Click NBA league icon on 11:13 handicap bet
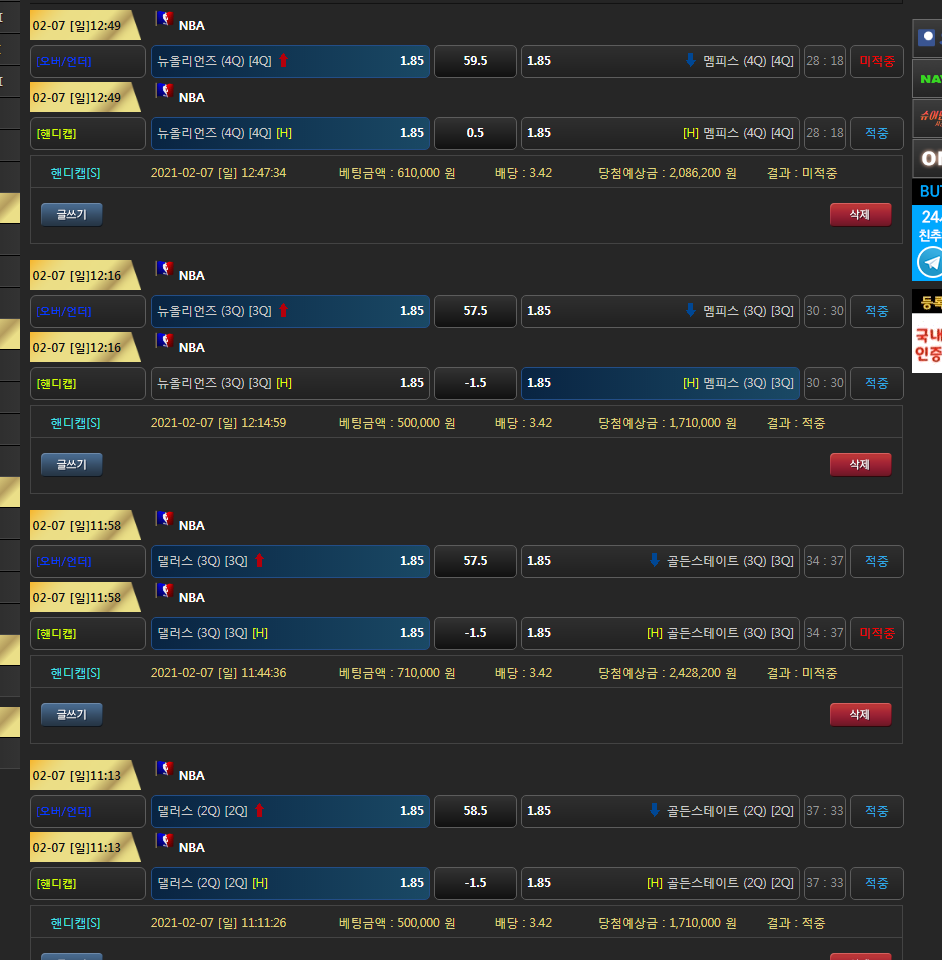This screenshot has width=942, height=960. coord(165,842)
